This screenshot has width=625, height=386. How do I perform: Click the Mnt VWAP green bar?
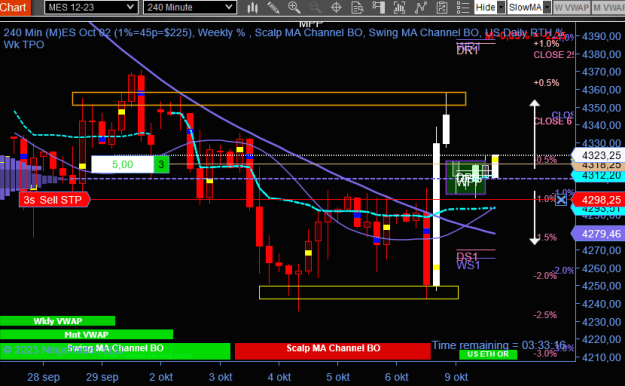pos(86,334)
